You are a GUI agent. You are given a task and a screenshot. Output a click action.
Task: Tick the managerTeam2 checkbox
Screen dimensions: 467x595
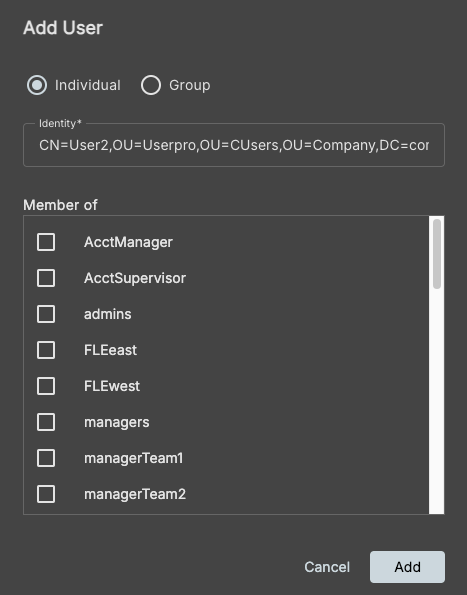[46, 494]
